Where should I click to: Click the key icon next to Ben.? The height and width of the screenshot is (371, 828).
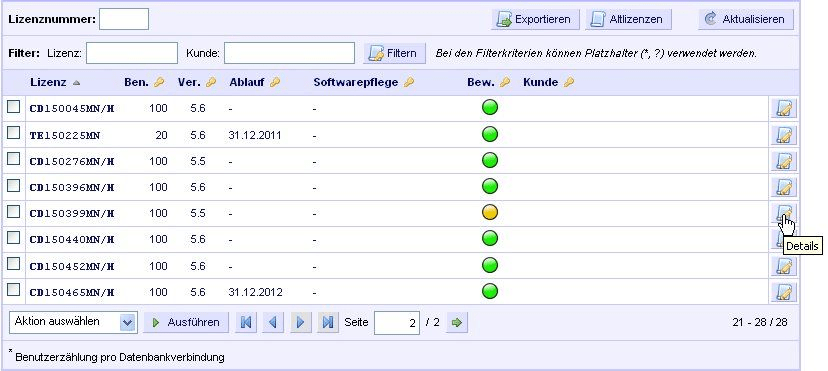tap(159, 82)
